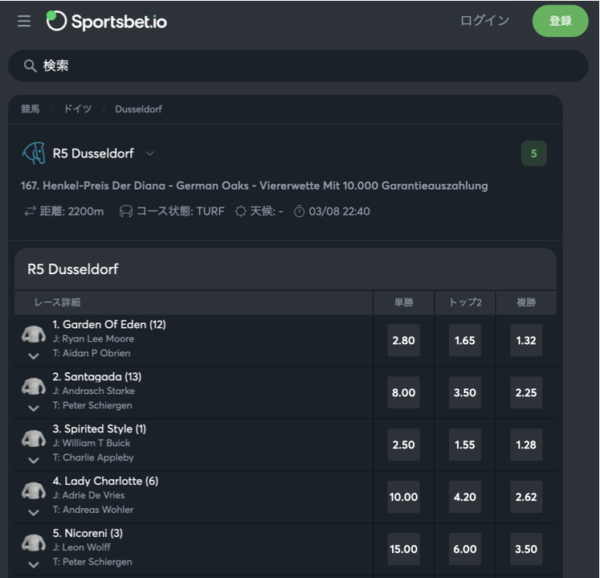Click Spirited Style jockey silk icon
The height and width of the screenshot is (578, 600).
click(x=34, y=438)
